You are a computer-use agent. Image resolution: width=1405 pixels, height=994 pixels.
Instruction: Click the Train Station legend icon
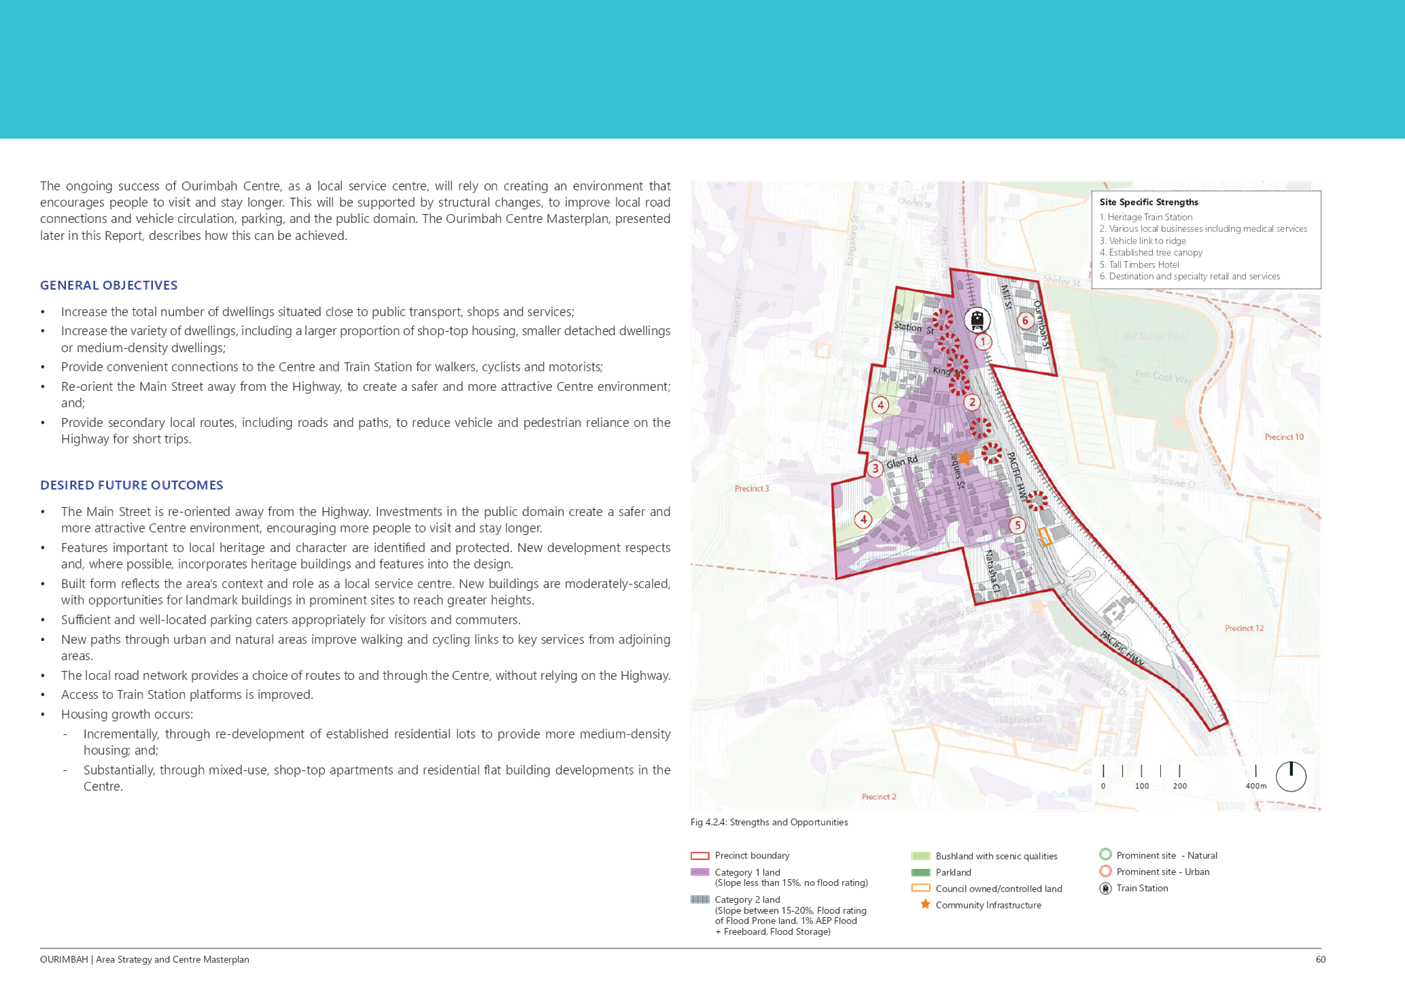(x=1106, y=888)
